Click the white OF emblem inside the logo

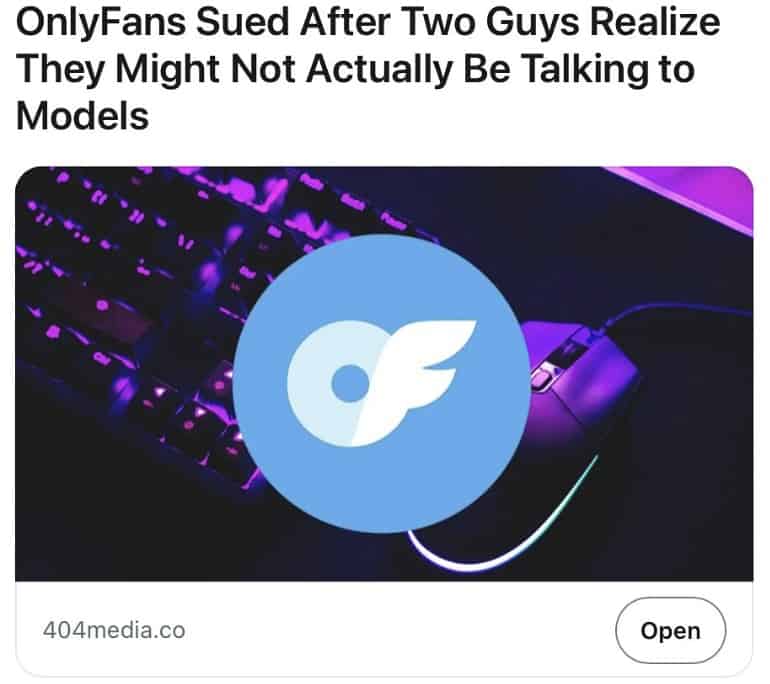tap(381, 383)
